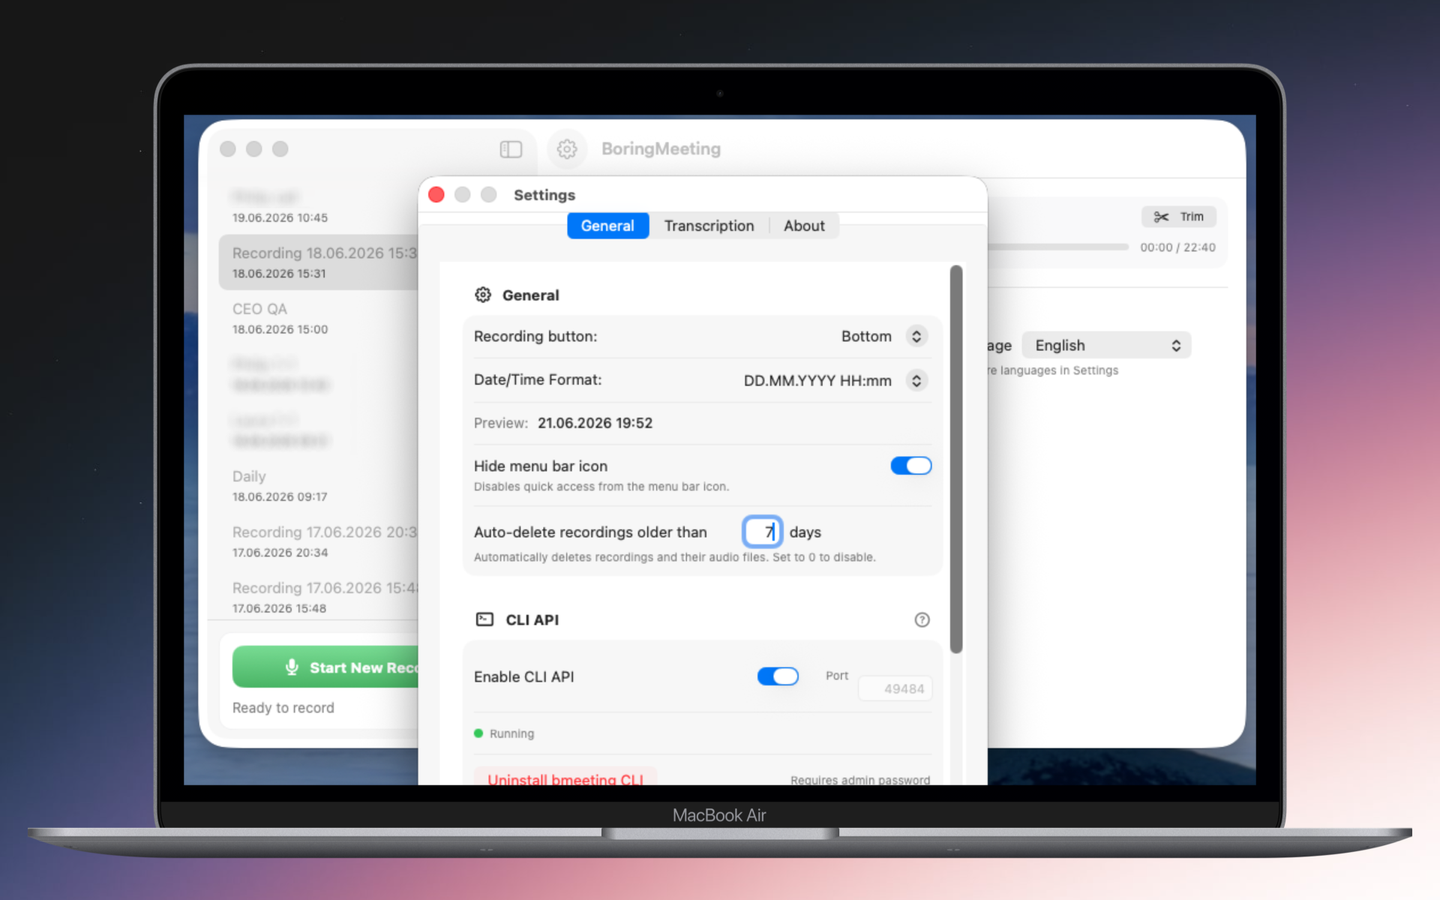The image size is (1440, 900).
Task: Click the auto-delete days input field
Action: [x=762, y=532]
